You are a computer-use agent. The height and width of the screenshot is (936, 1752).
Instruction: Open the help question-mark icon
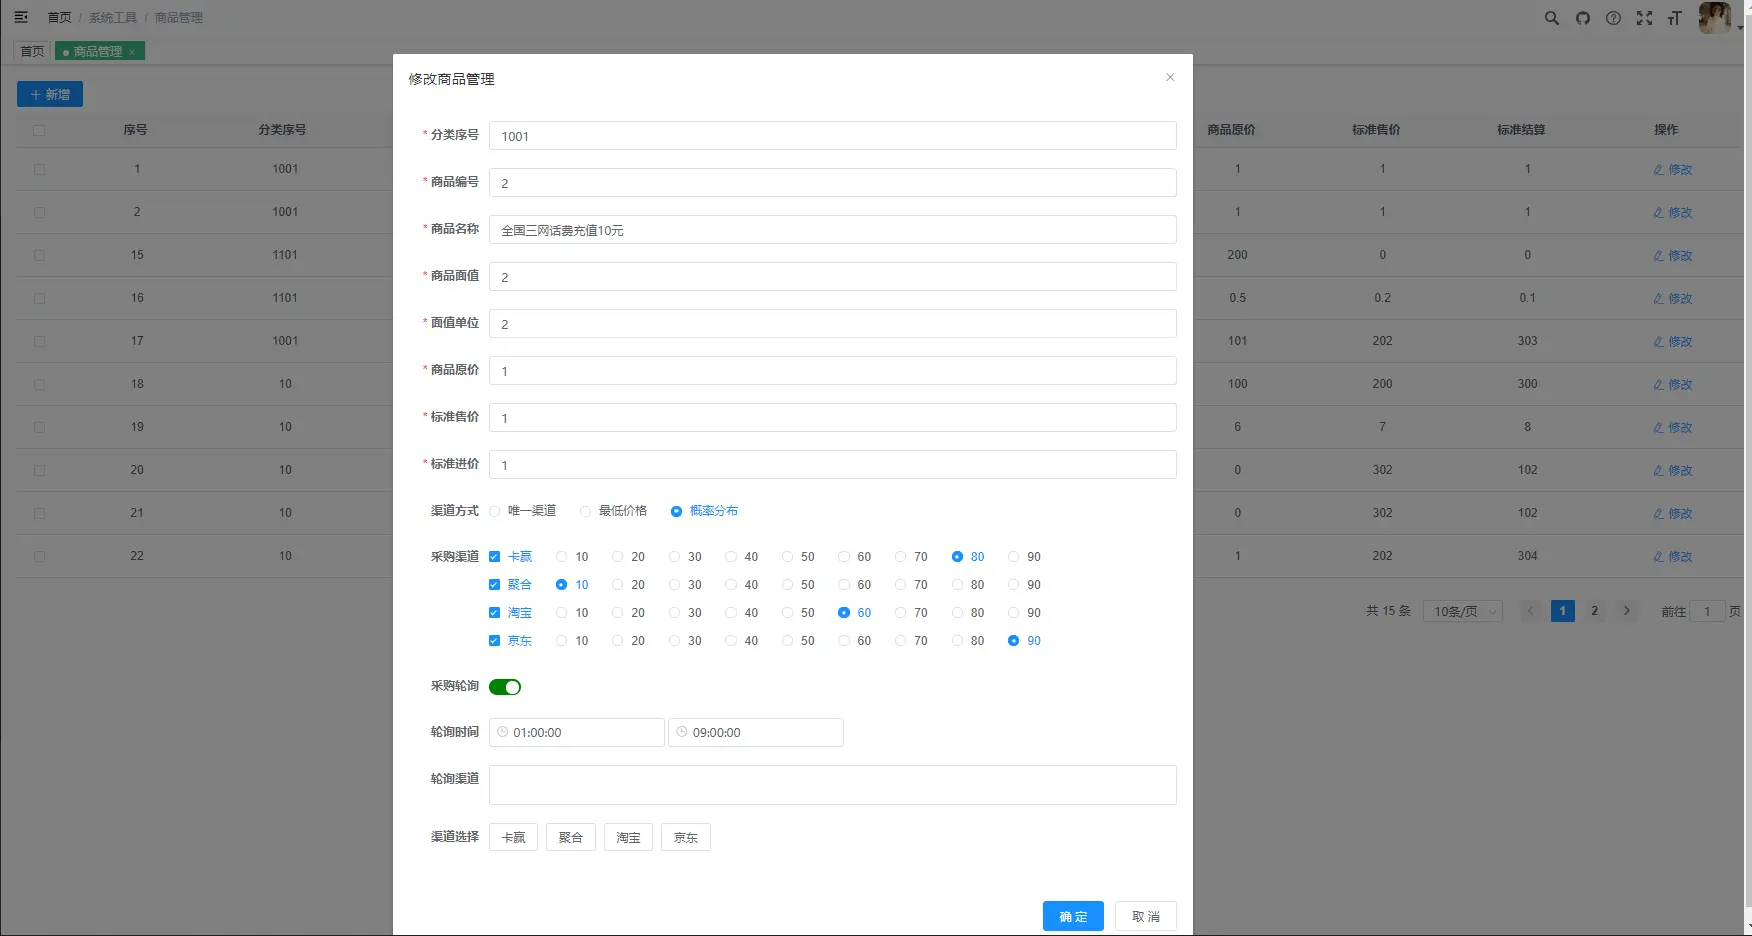coord(1613,18)
